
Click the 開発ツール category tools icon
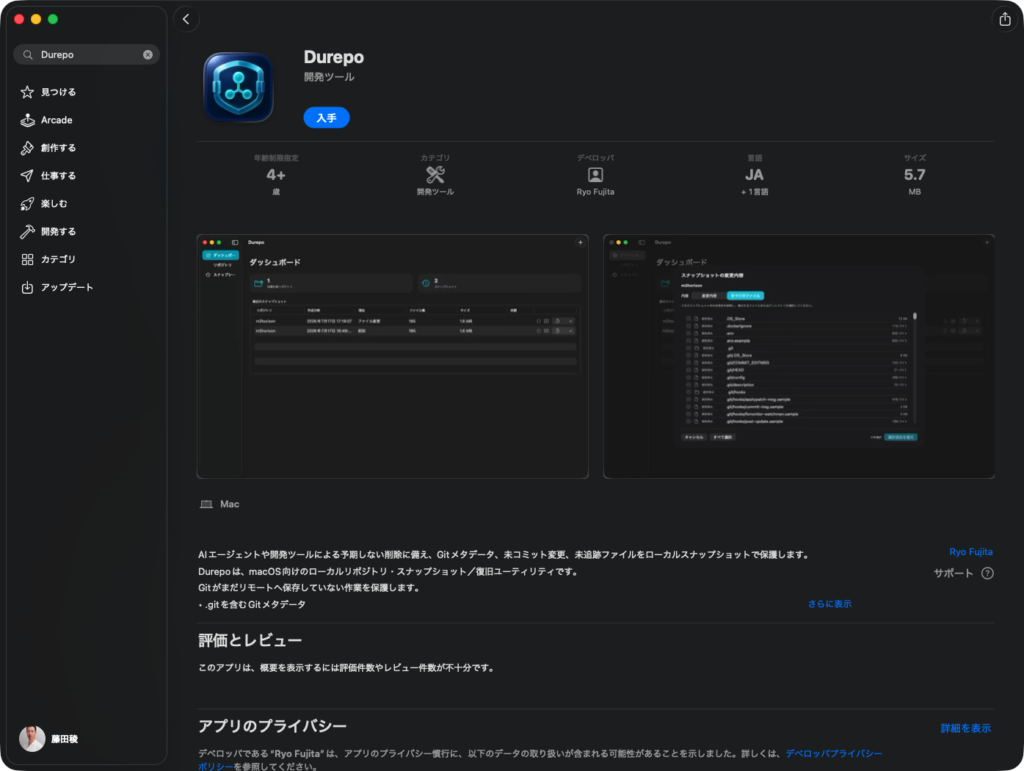(435, 174)
